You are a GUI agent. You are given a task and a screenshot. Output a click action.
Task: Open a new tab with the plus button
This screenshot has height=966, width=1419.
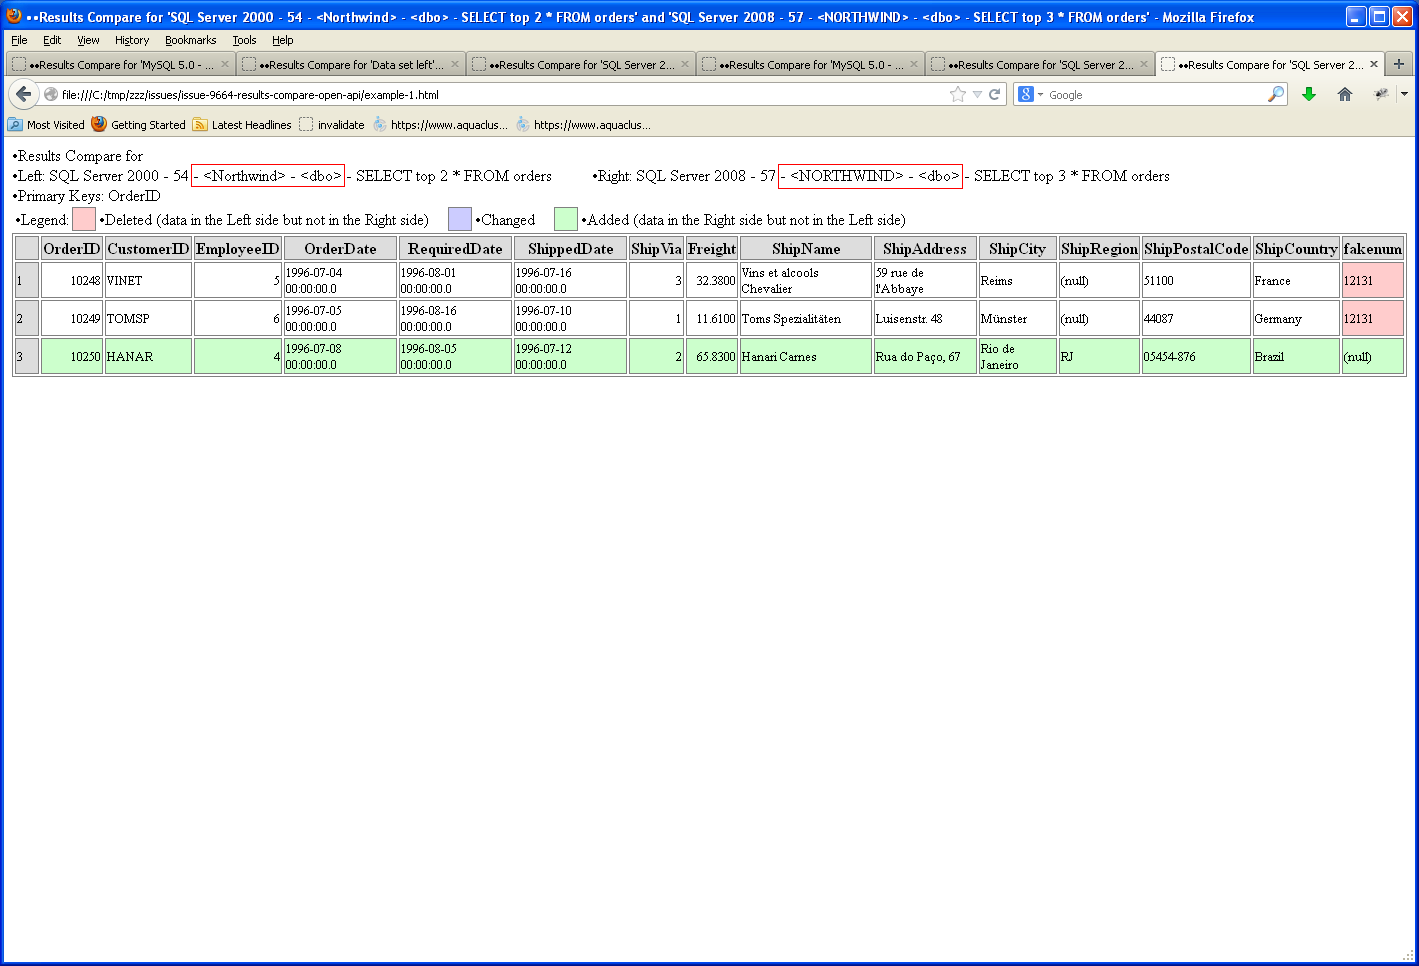1399,64
